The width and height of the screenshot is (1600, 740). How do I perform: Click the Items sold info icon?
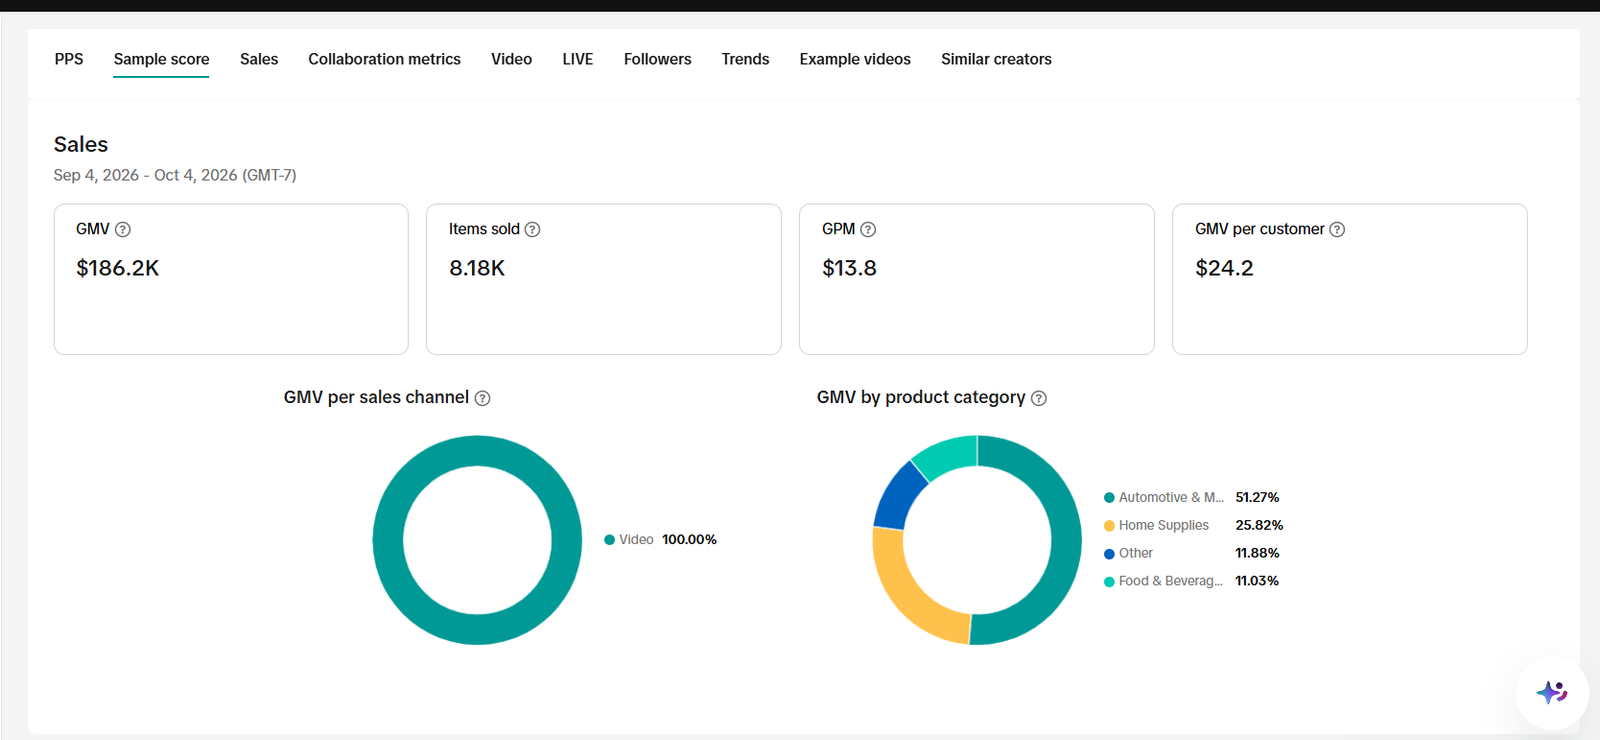(533, 229)
